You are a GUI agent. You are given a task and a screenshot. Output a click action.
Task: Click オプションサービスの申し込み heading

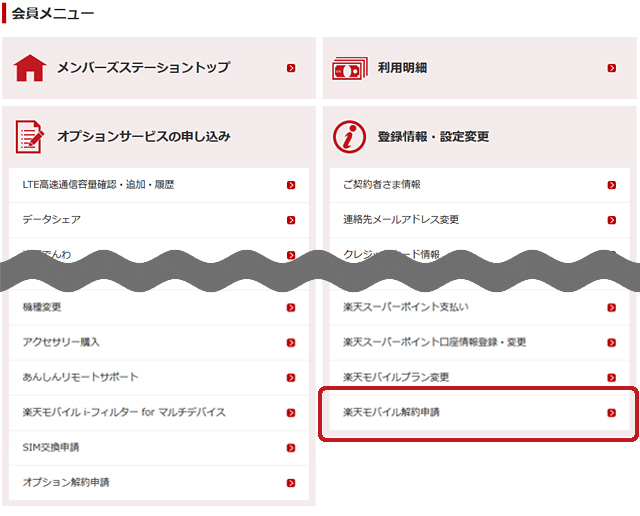coord(144,136)
